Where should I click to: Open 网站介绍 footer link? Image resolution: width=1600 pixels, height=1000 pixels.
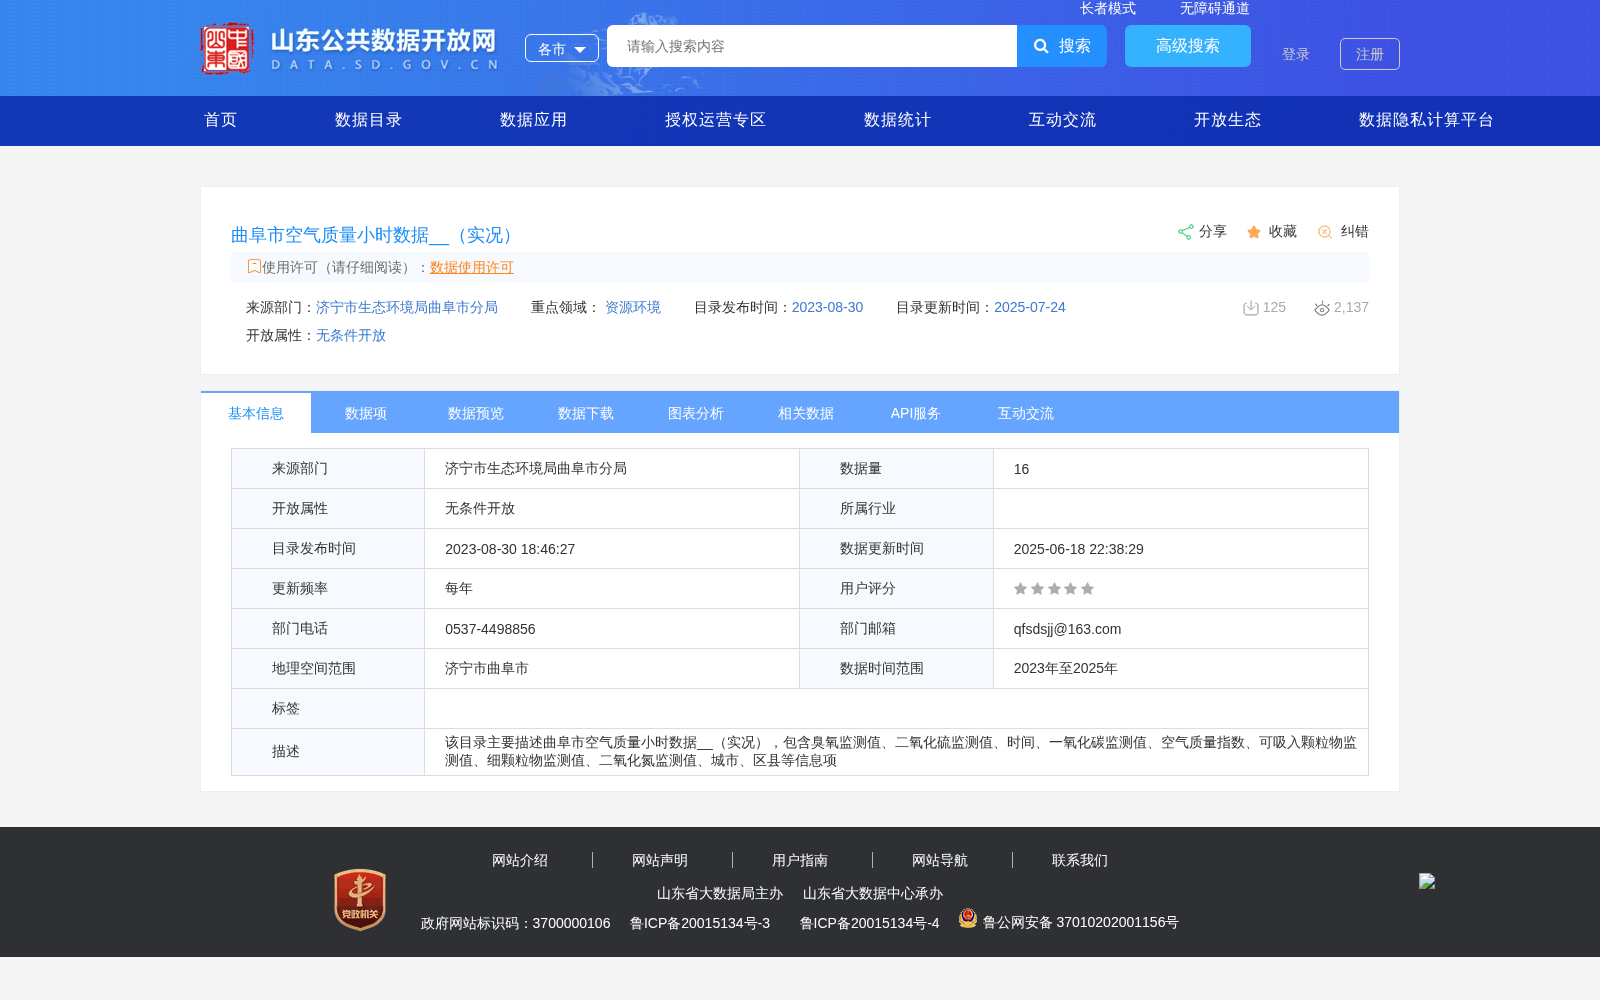(x=520, y=860)
